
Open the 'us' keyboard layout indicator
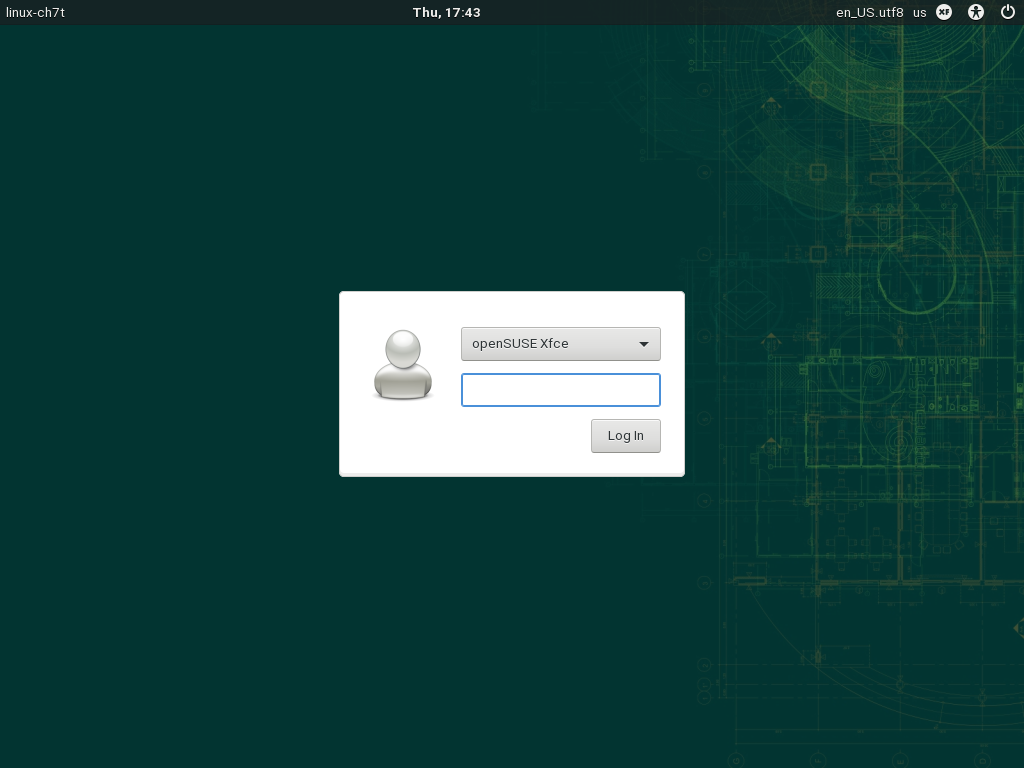919,13
